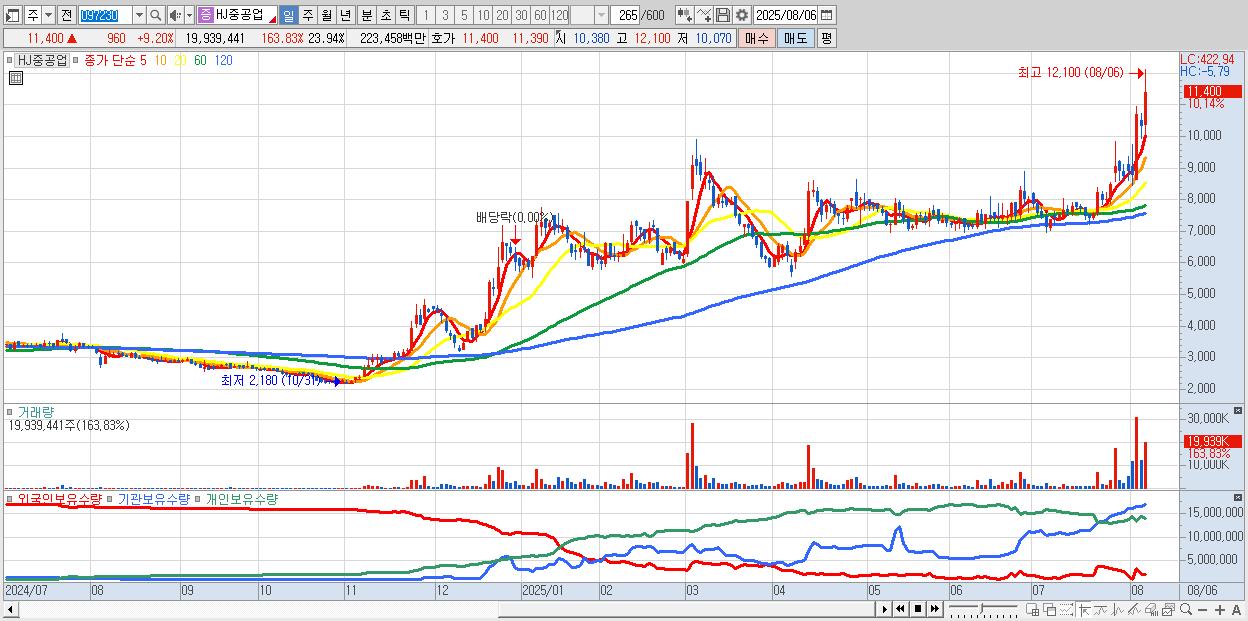
Task: Click the window-with-grid icon at bottom
Action: click(x=1032, y=609)
